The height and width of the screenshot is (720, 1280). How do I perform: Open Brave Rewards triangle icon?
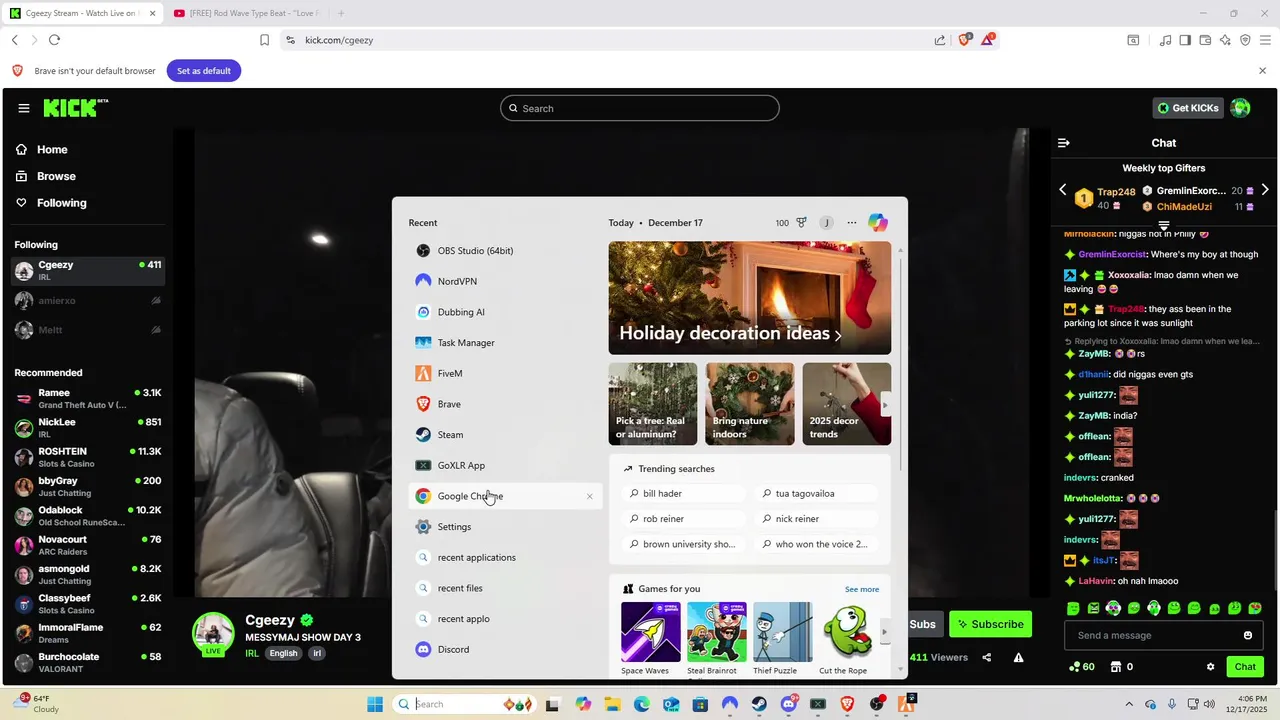(x=988, y=40)
